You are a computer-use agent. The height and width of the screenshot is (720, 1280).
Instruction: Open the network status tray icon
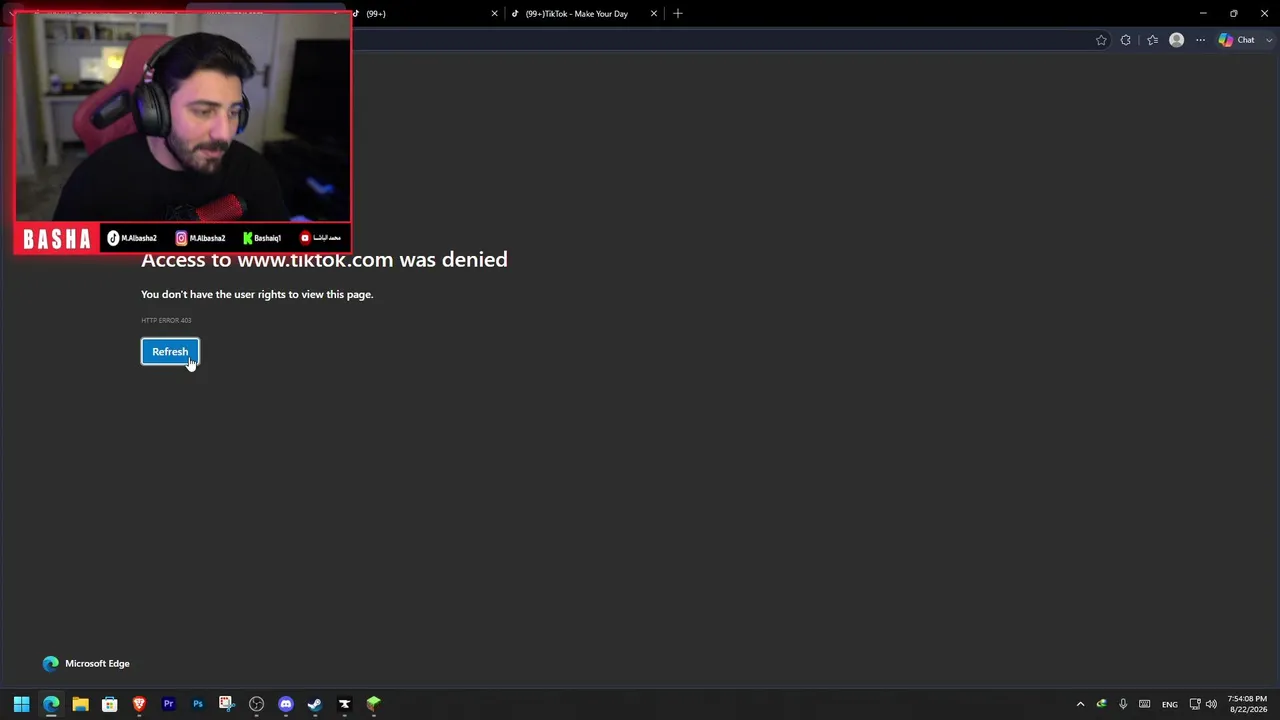point(1194,704)
